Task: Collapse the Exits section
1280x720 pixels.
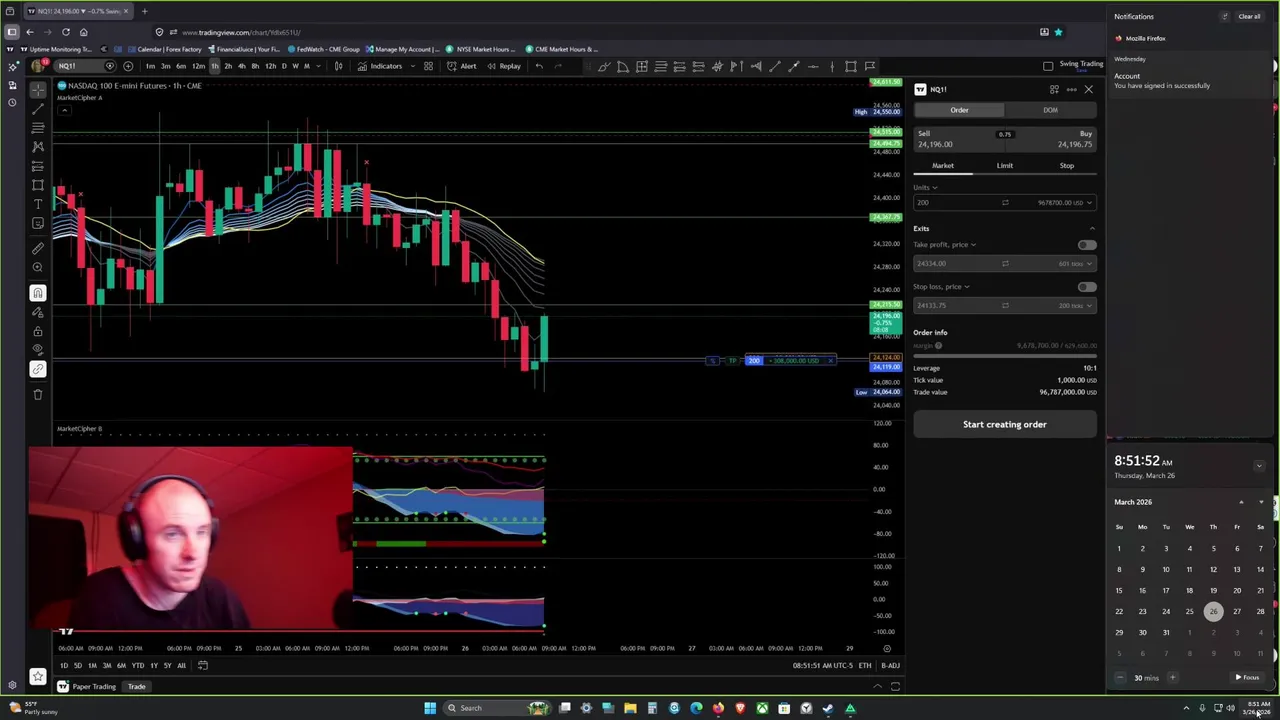Action: (1092, 229)
